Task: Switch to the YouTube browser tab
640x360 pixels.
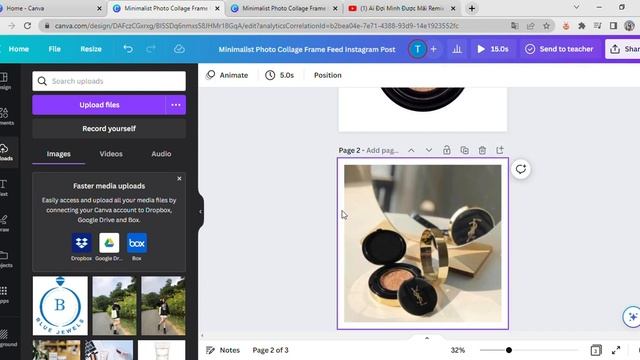Action: click(x=402, y=8)
